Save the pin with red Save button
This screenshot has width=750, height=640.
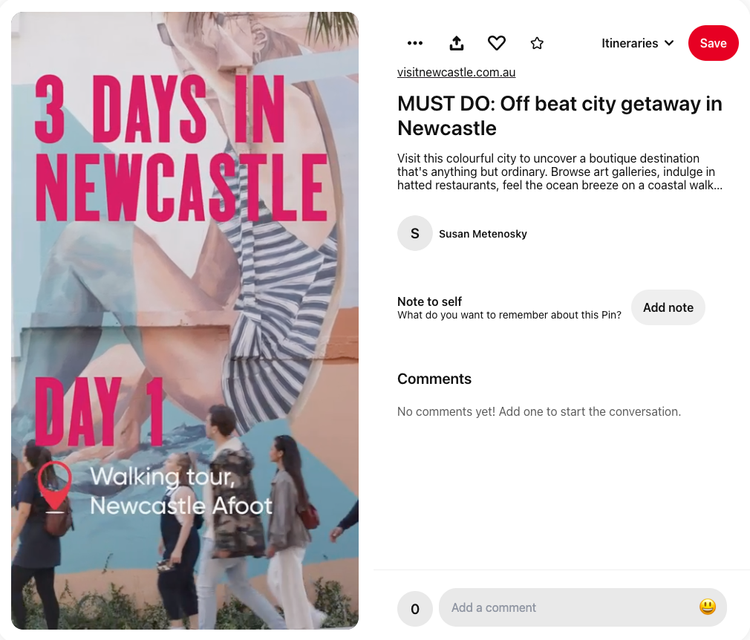pos(713,43)
